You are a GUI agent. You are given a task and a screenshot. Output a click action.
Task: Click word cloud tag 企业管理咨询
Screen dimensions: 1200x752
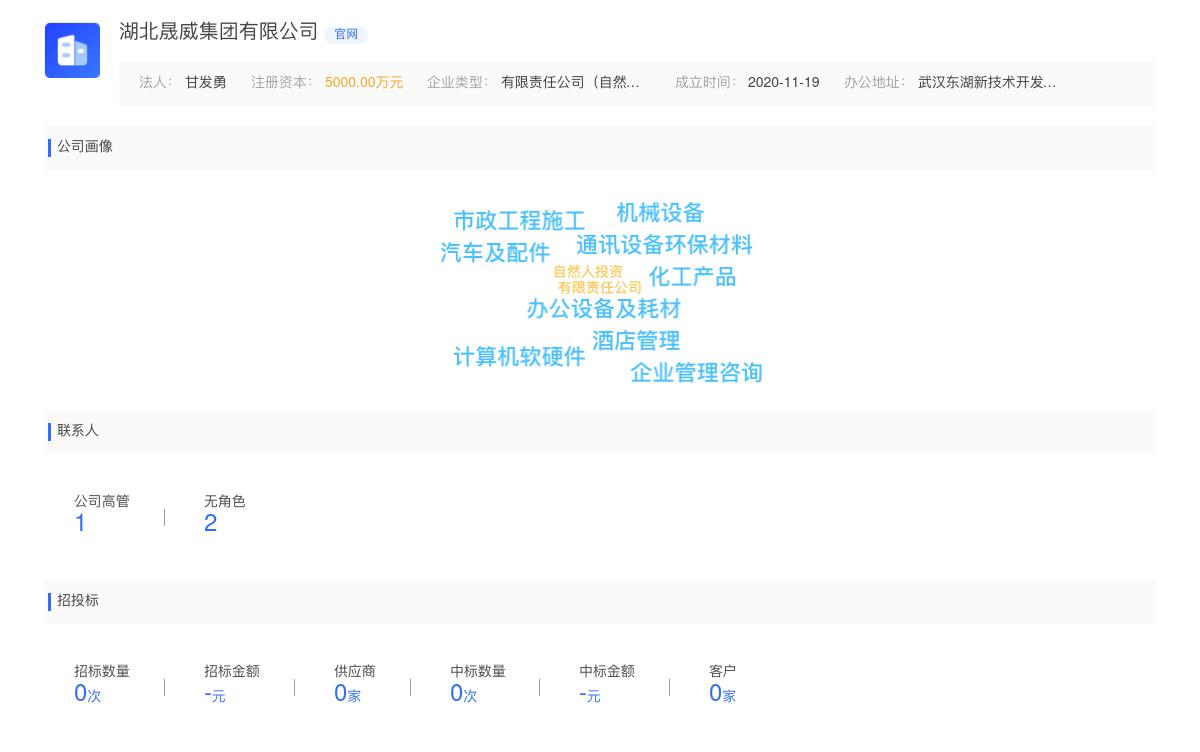click(696, 373)
